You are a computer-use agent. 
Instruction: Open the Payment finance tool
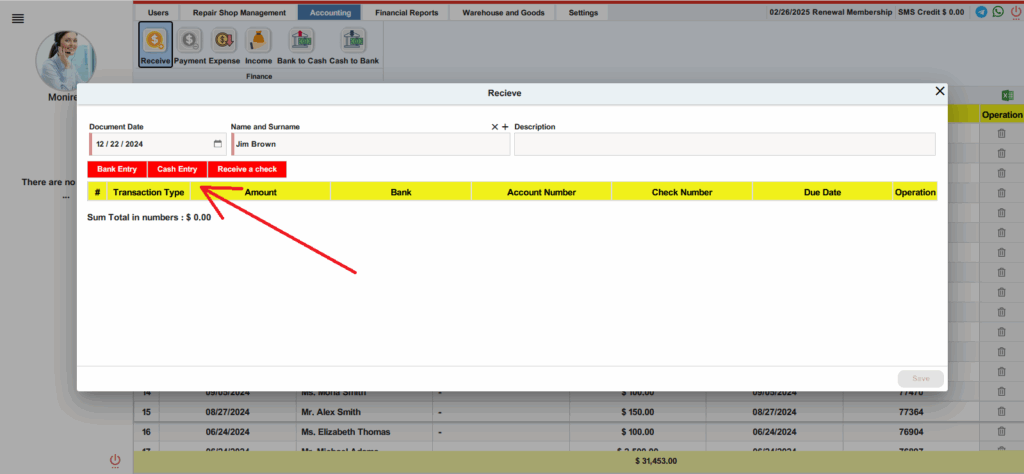point(190,44)
